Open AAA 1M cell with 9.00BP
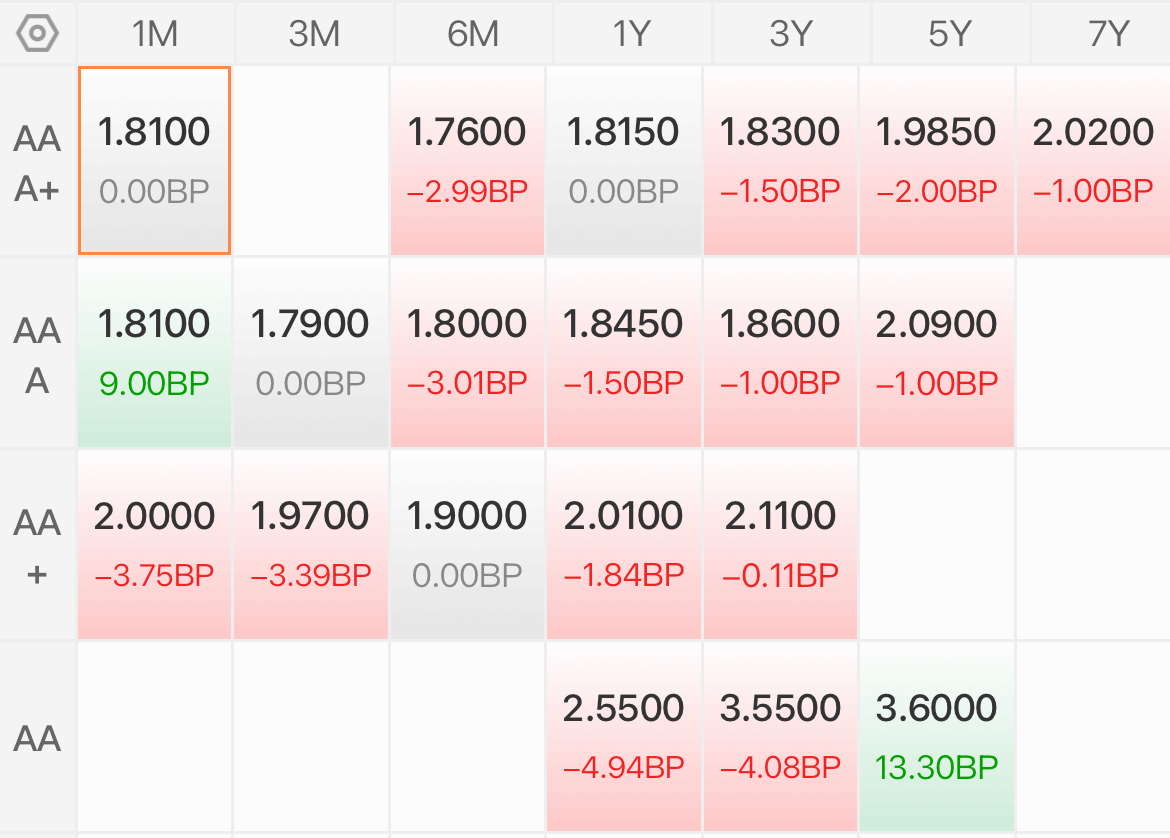This screenshot has height=838, width=1170. click(154, 352)
